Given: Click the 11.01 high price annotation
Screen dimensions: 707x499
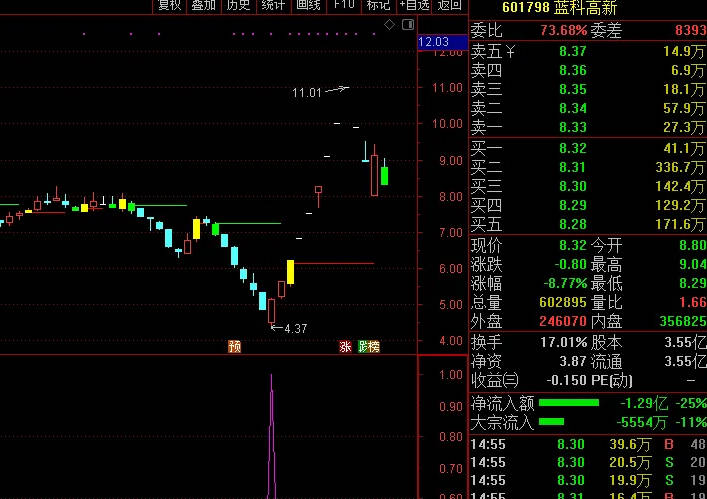Looking at the screenshot, I should (x=307, y=93).
